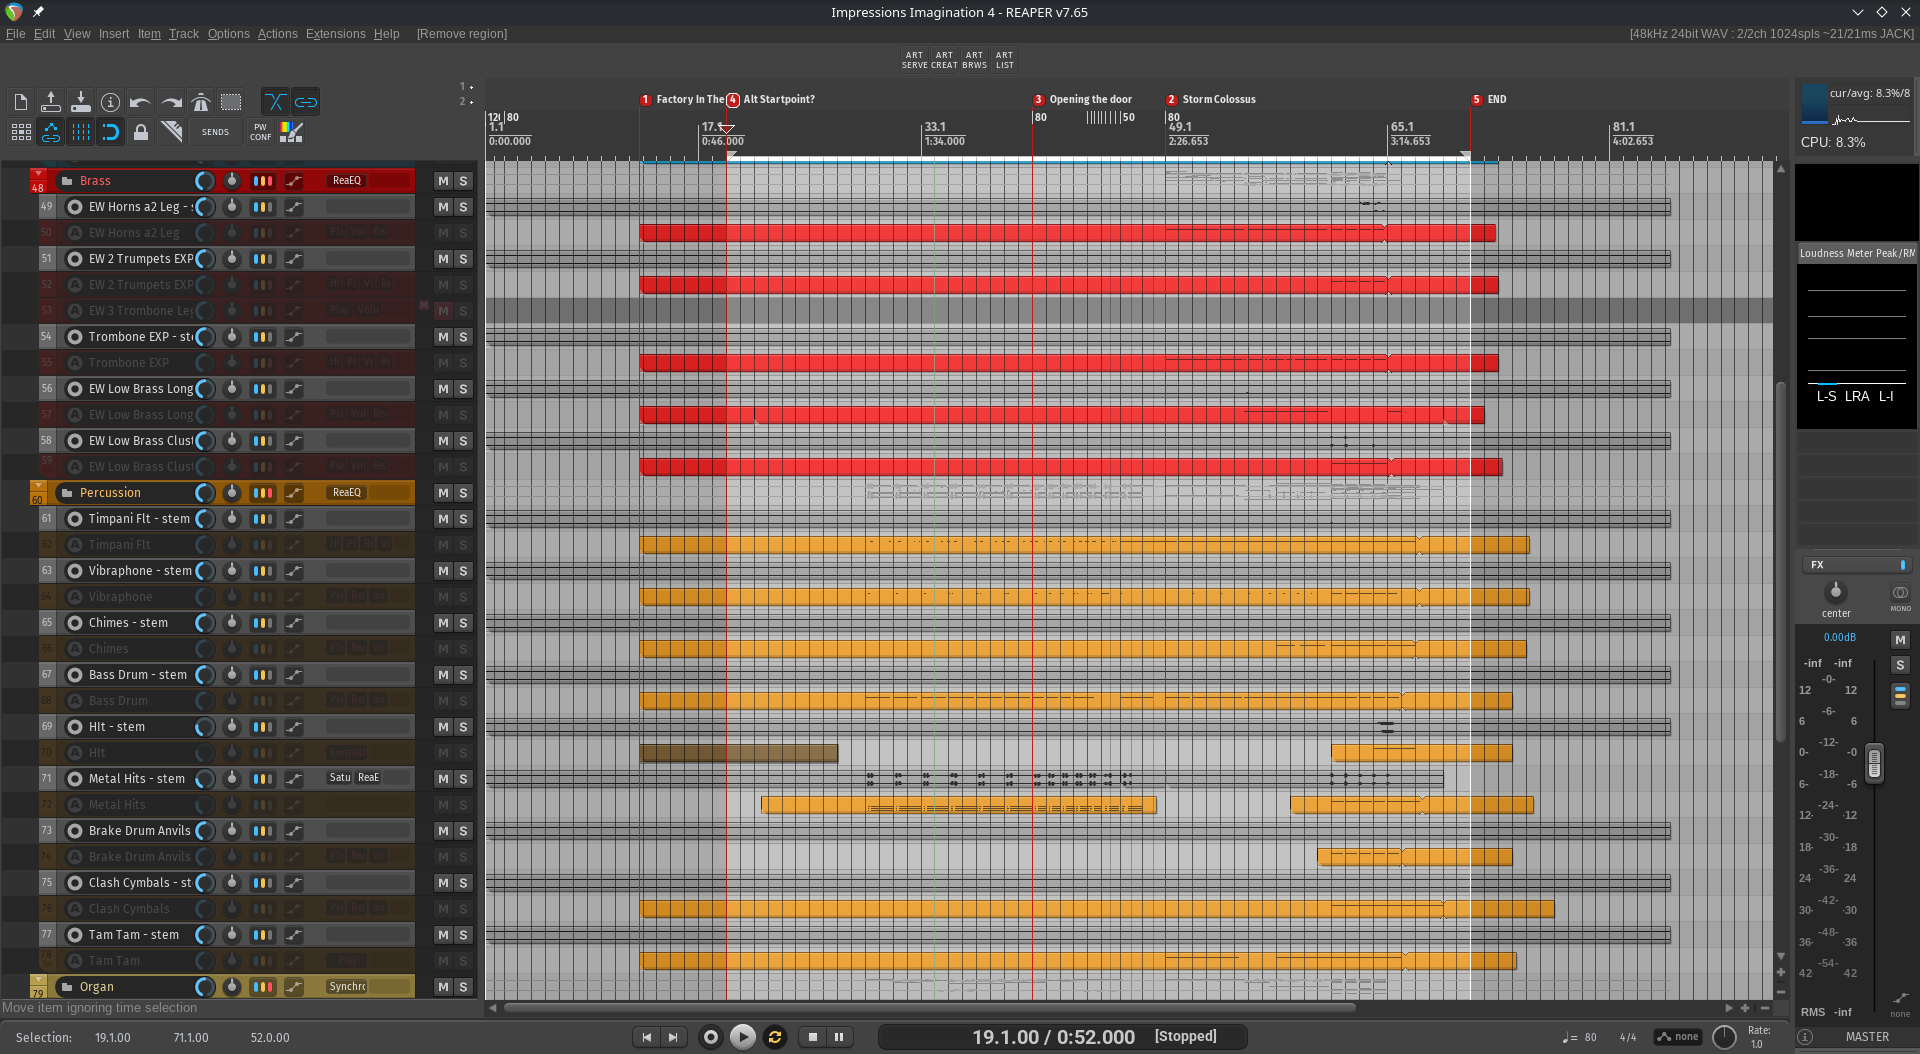Open ReaEQ FX on Brass track
Image resolution: width=1920 pixels, height=1054 pixels.
347,181
